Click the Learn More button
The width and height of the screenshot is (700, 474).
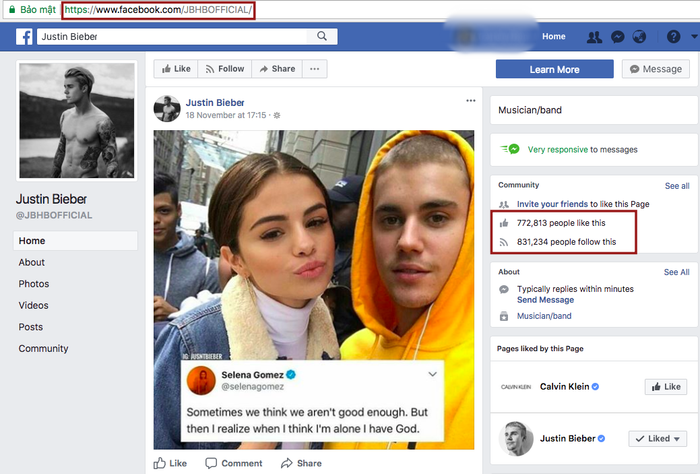[x=554, y=69]
